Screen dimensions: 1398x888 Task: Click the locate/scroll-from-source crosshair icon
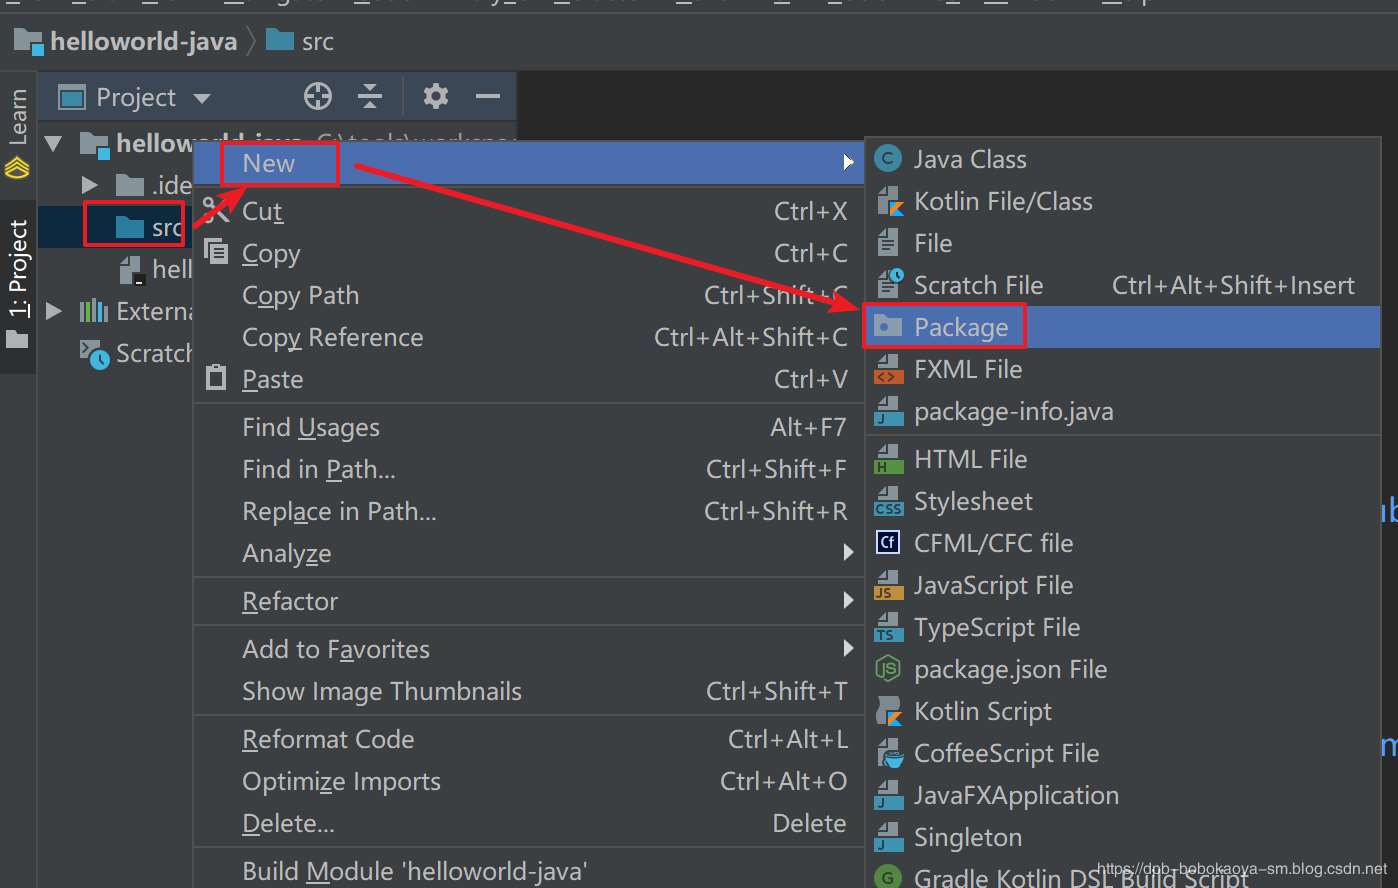tap(318, 97)
